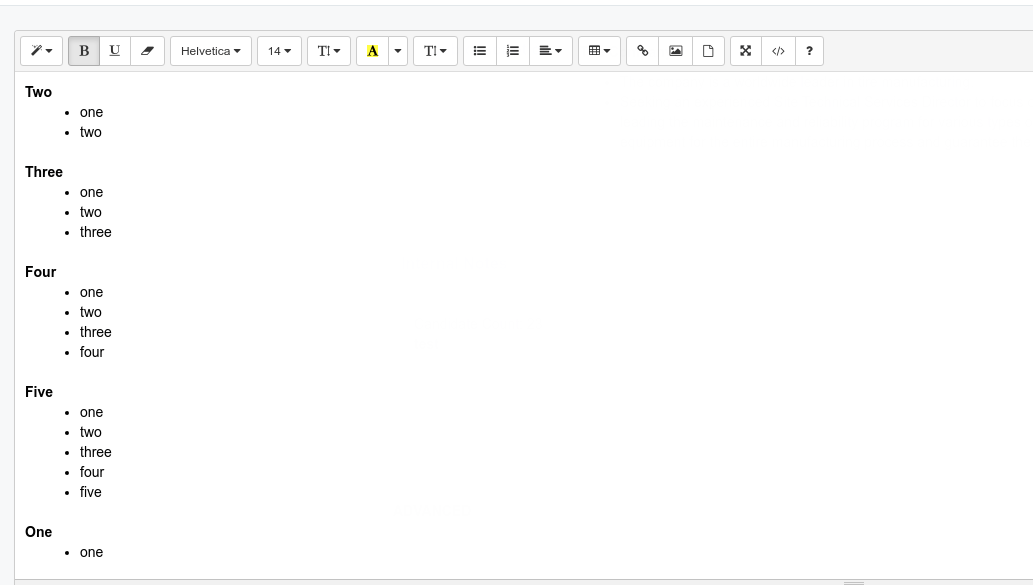Click the editor resize handle at bottom
The image size is (1033, 585).
coord(854,582)
